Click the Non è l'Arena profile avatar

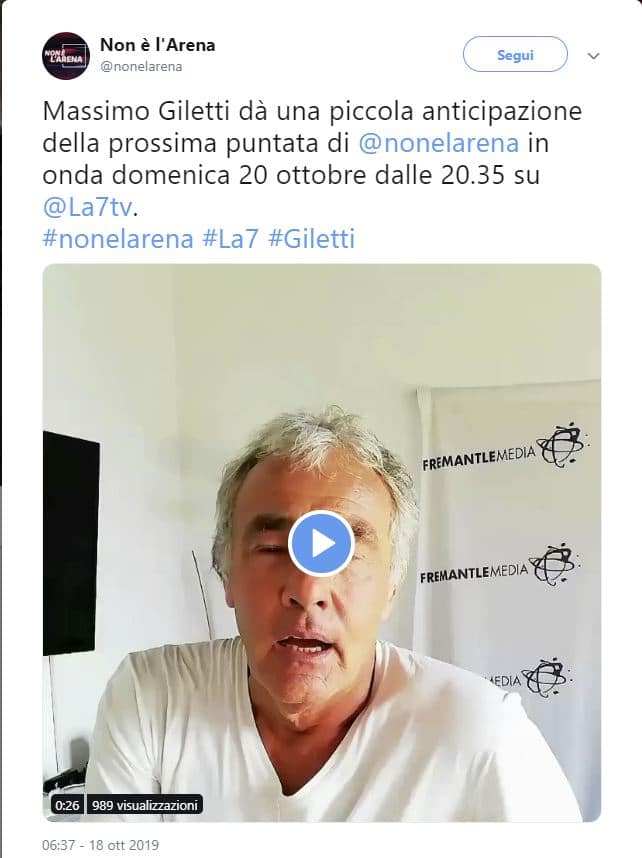point(66,55)
